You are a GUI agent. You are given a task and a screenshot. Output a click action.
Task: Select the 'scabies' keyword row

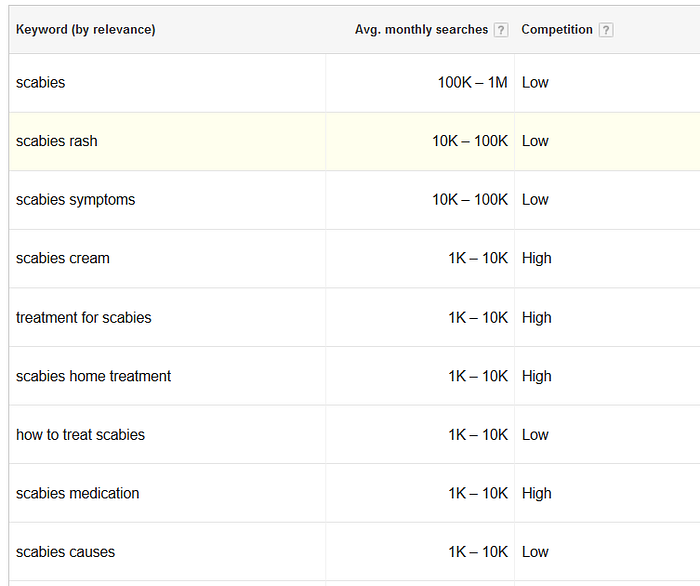point(41,83)
